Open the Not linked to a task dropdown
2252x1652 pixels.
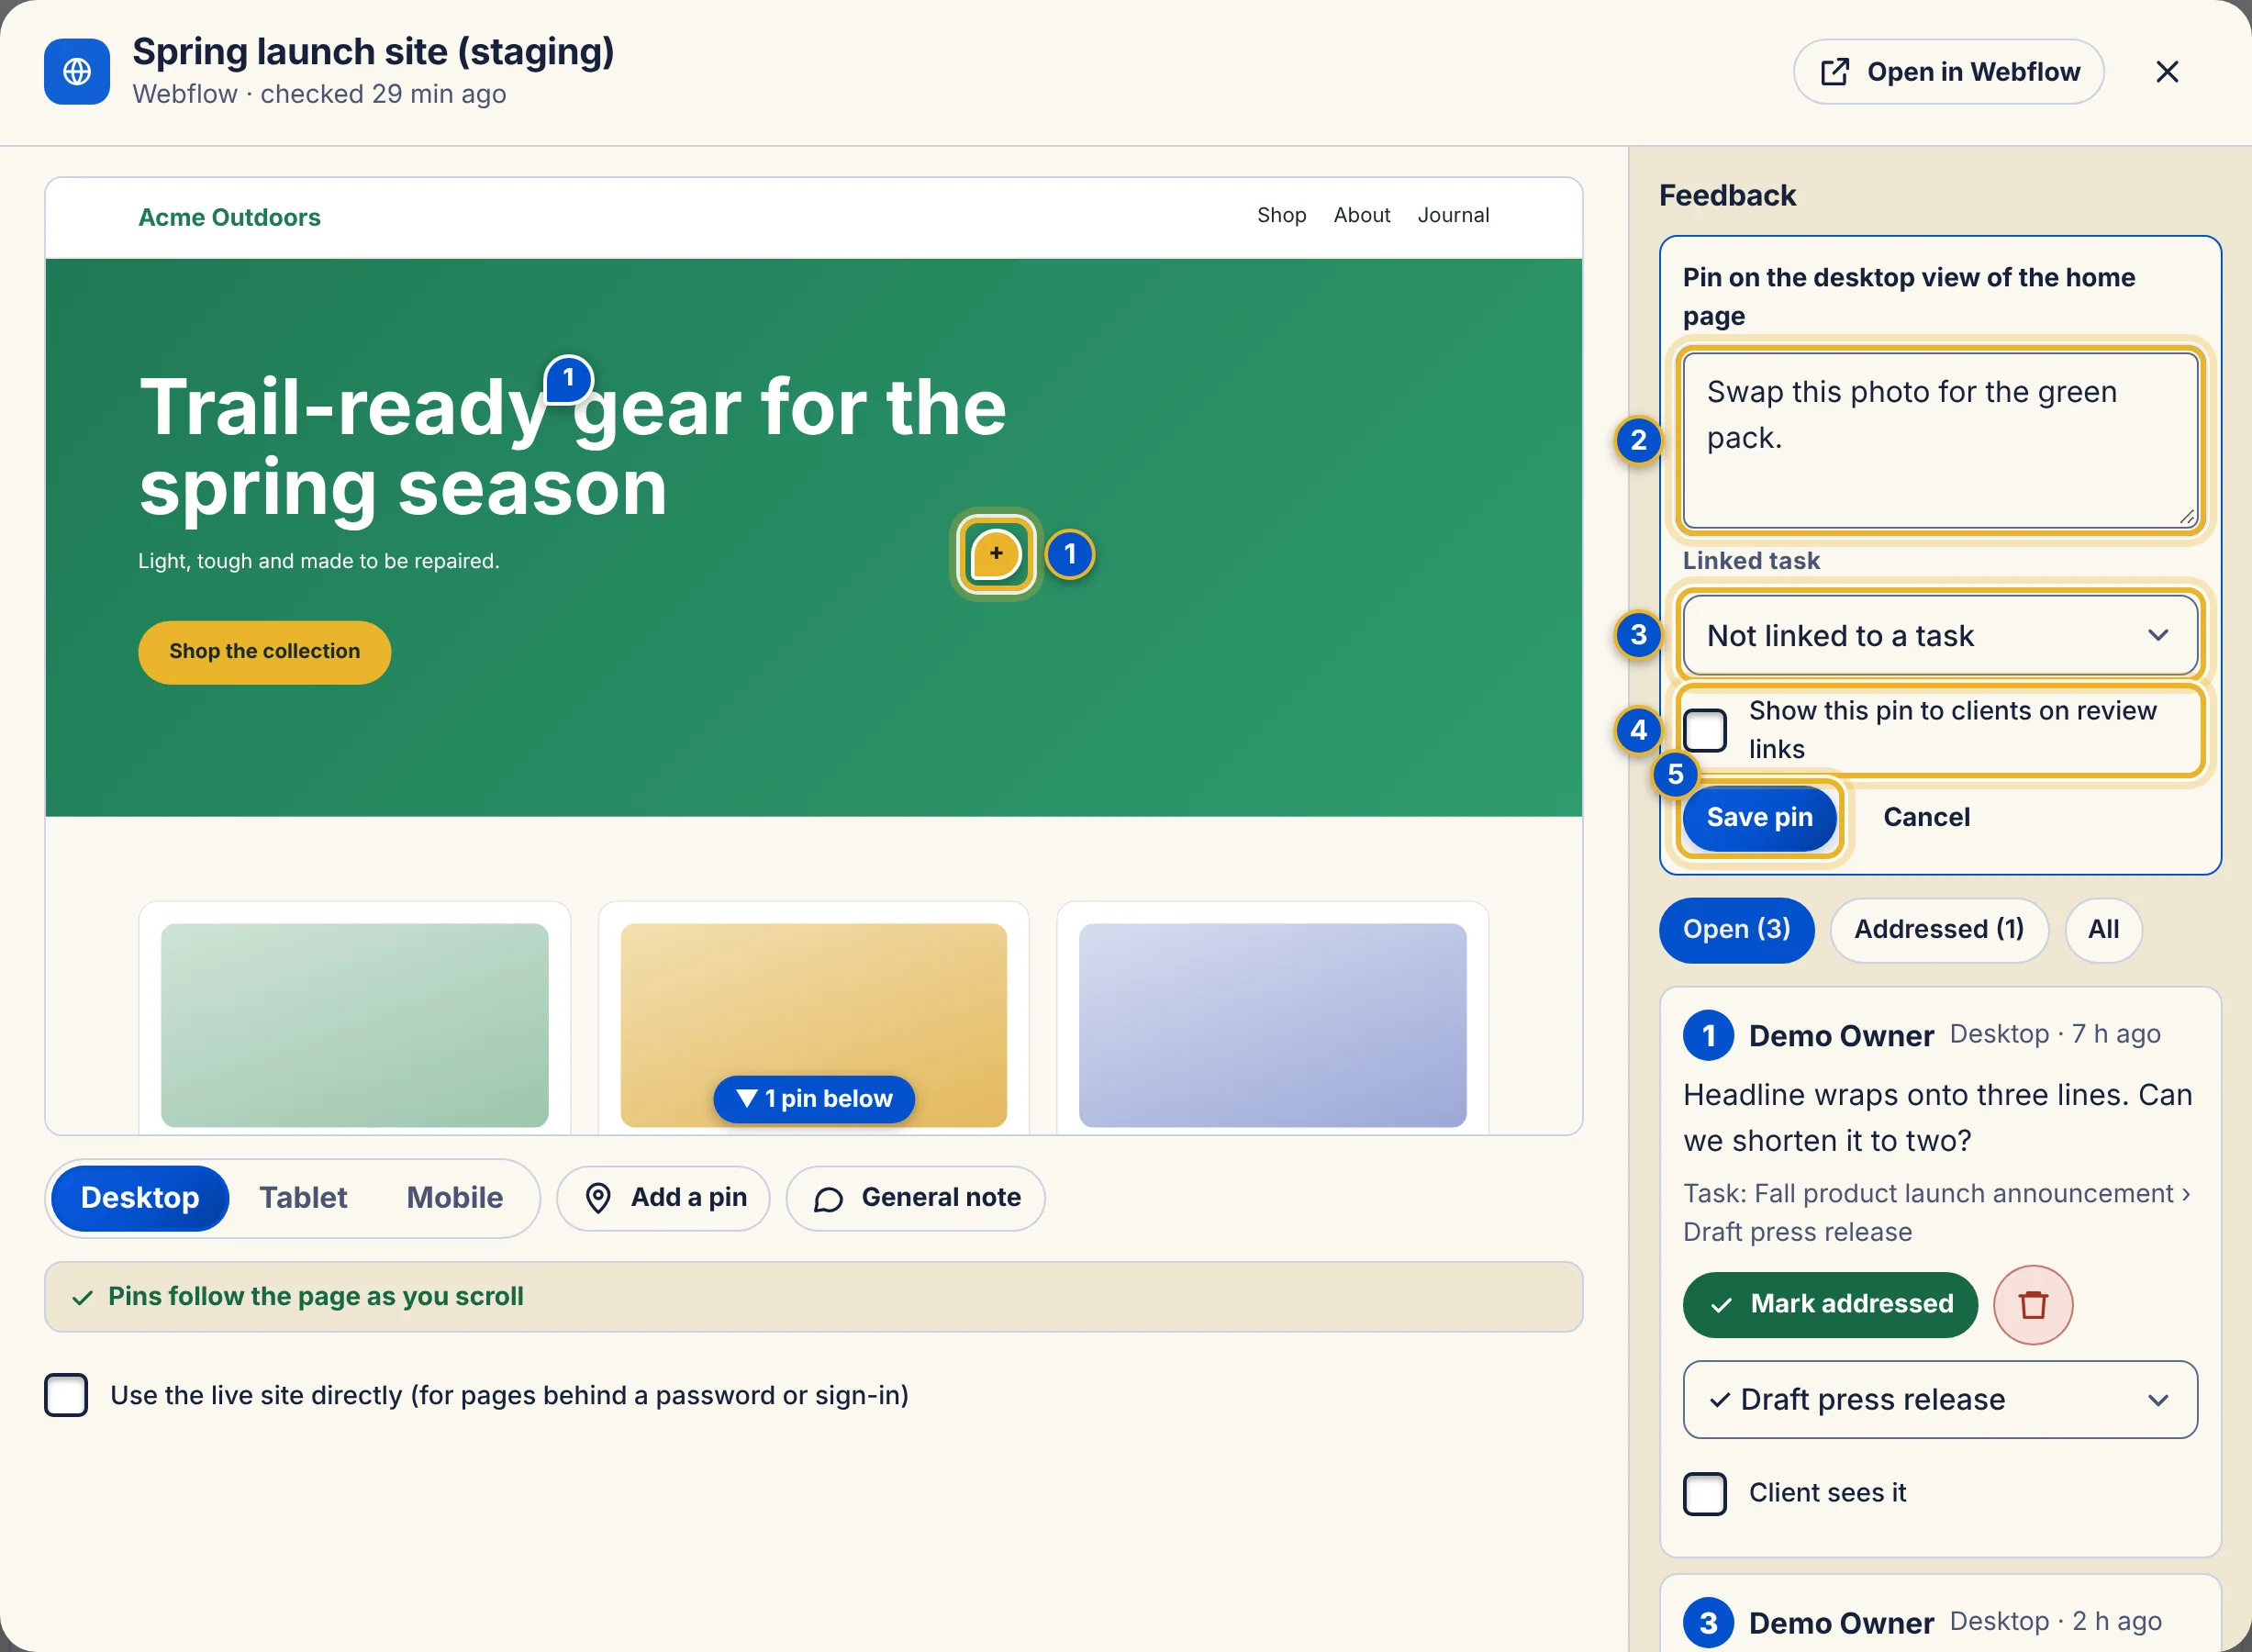tap(1939, 636)
